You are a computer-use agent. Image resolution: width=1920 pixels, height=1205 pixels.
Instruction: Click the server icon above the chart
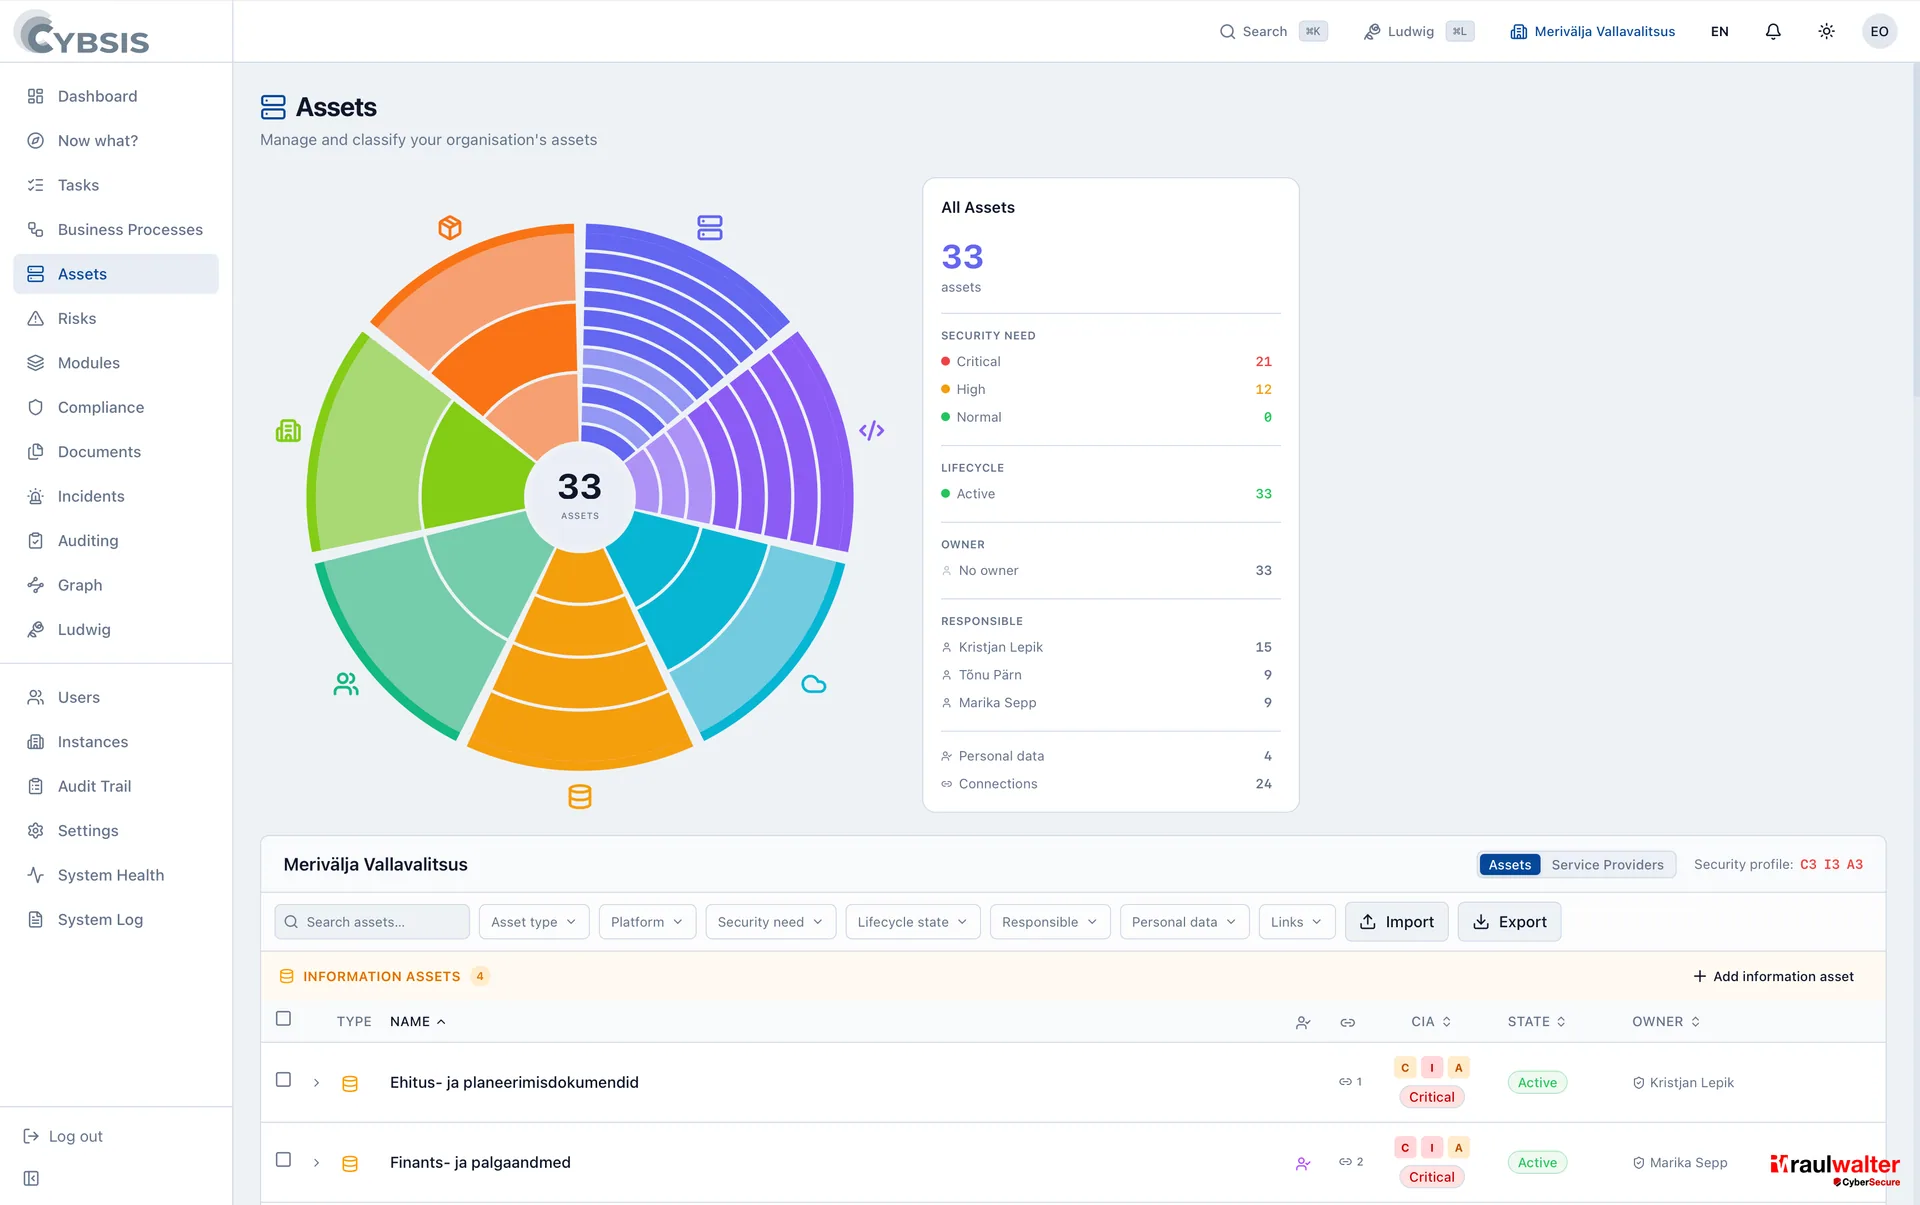coord(710,228)
